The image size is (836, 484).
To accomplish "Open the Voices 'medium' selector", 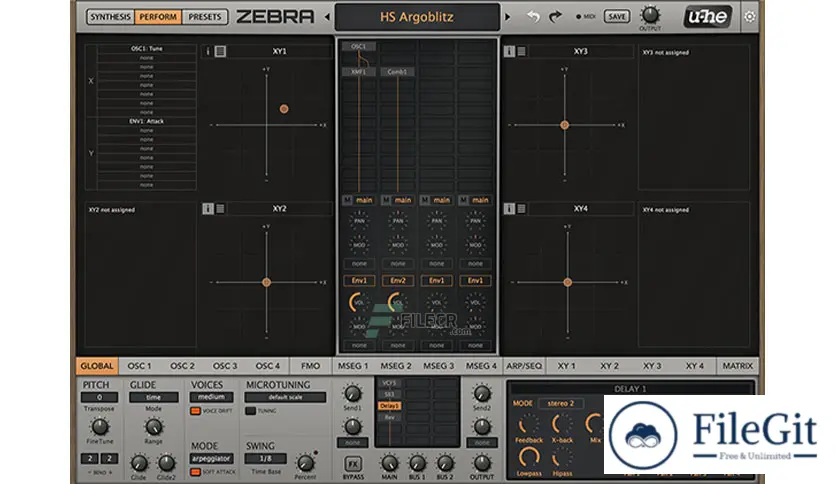I will coord(211,397).
